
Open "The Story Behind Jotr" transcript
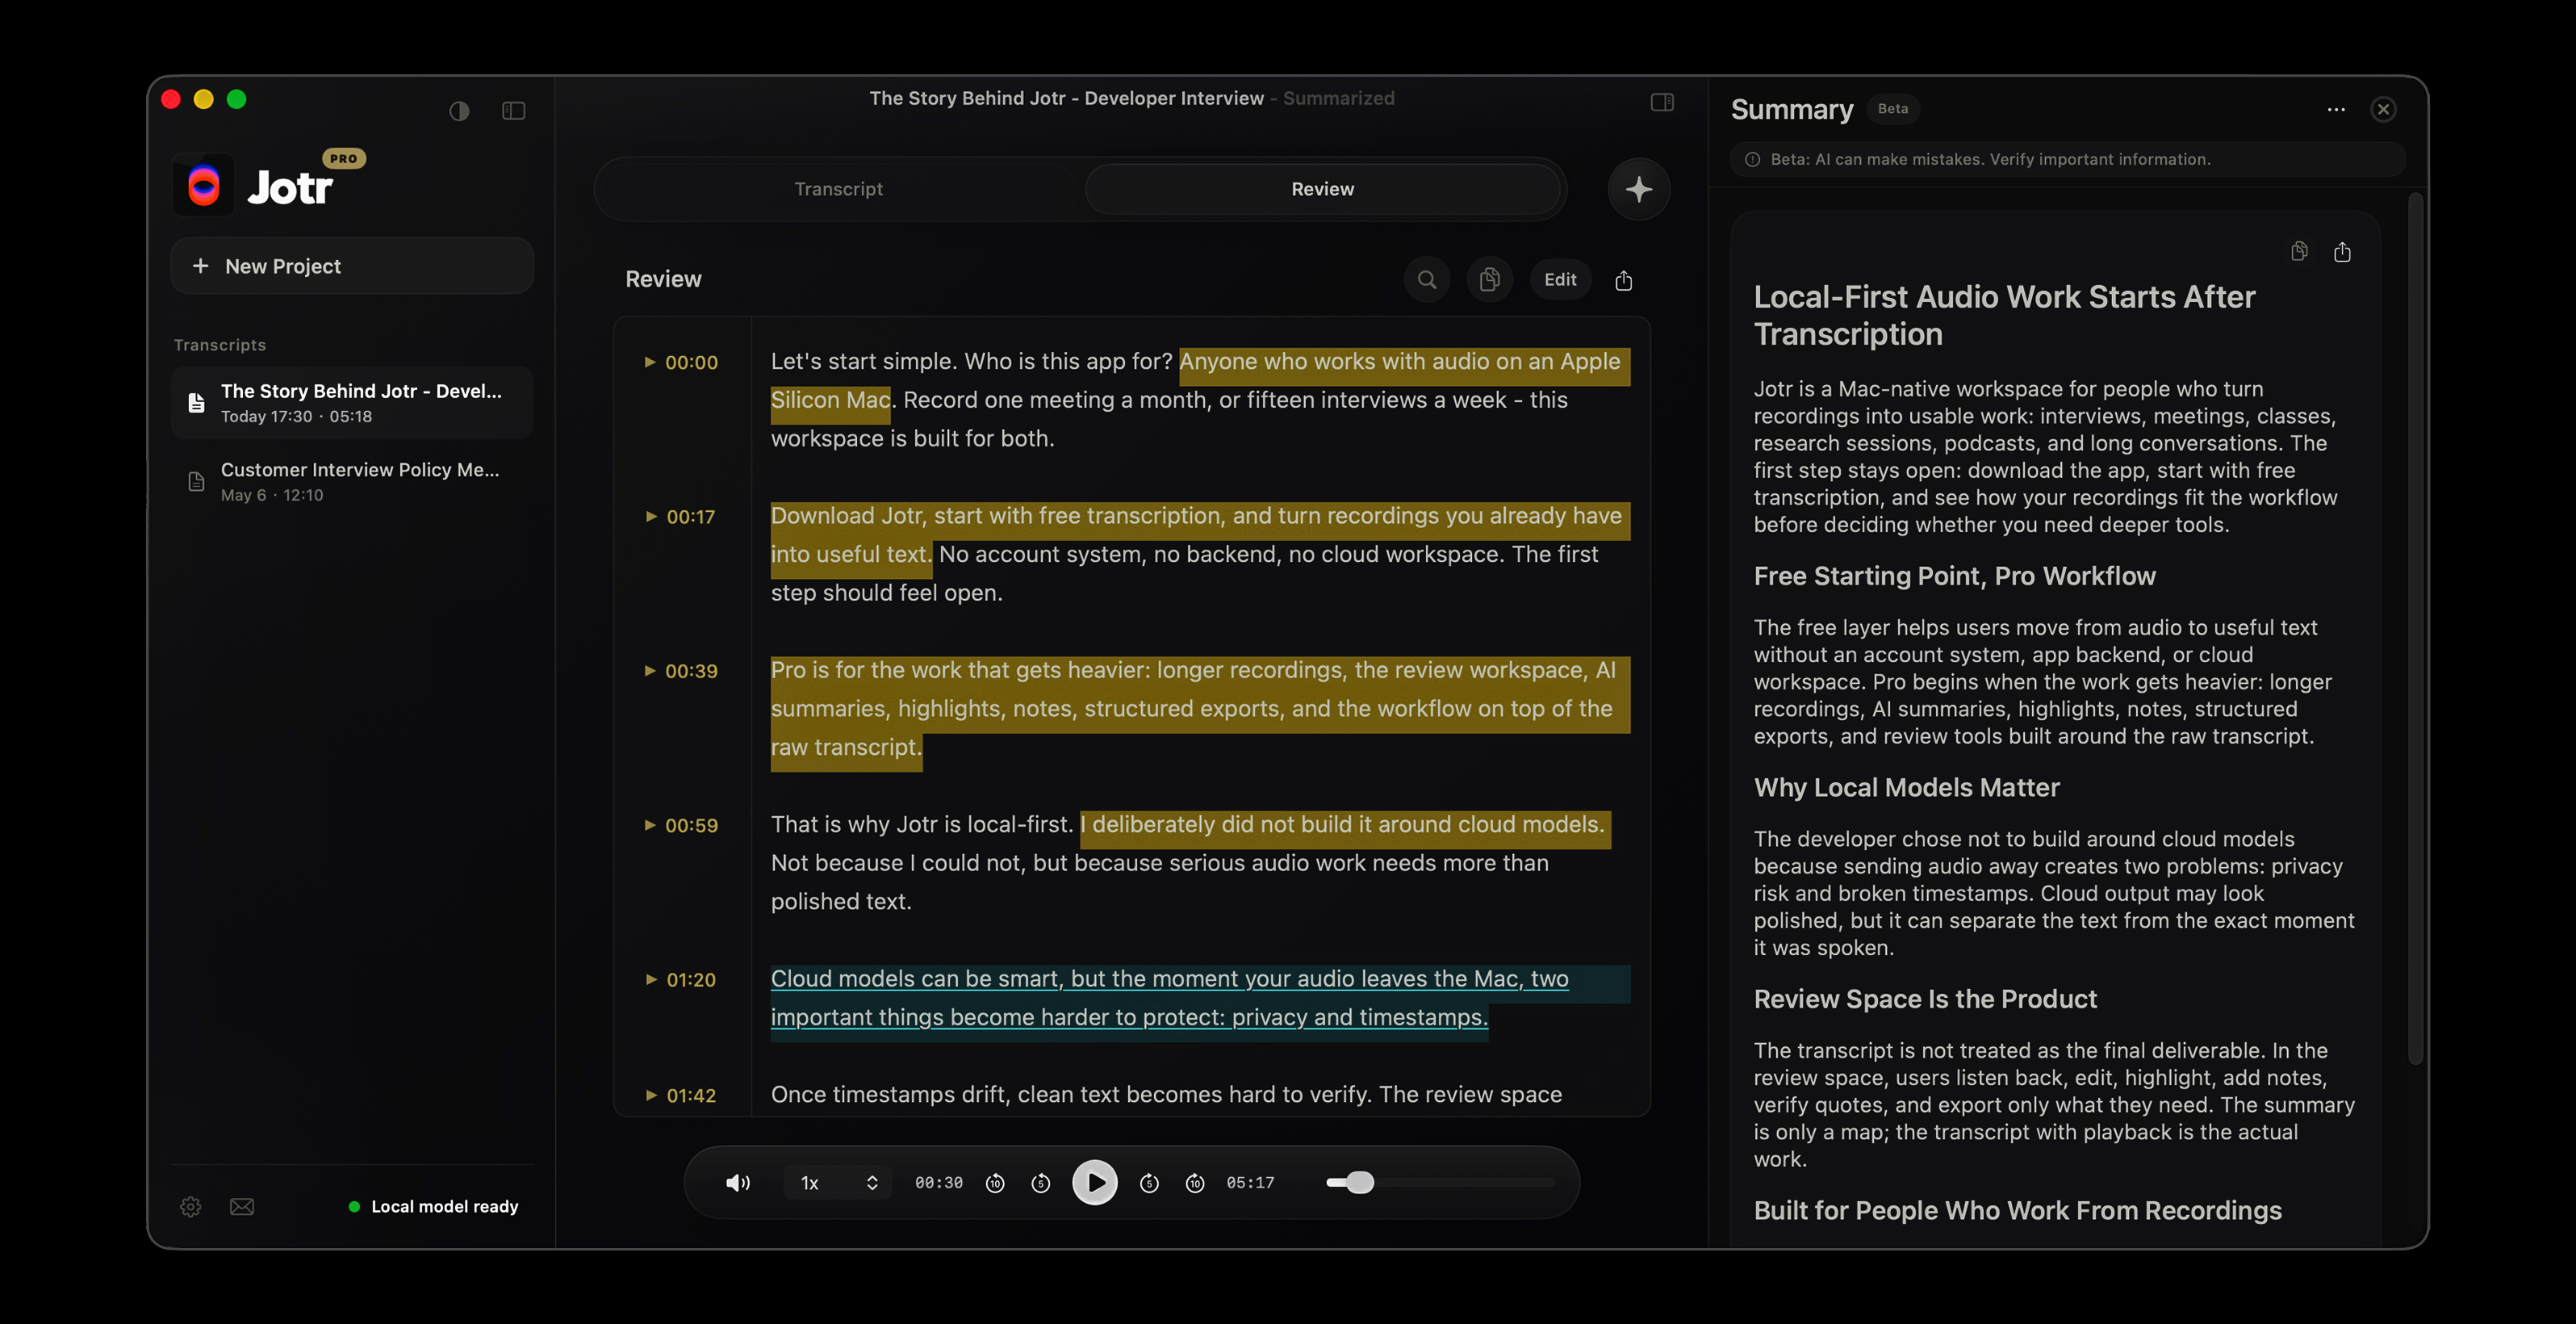click(352, 403)
